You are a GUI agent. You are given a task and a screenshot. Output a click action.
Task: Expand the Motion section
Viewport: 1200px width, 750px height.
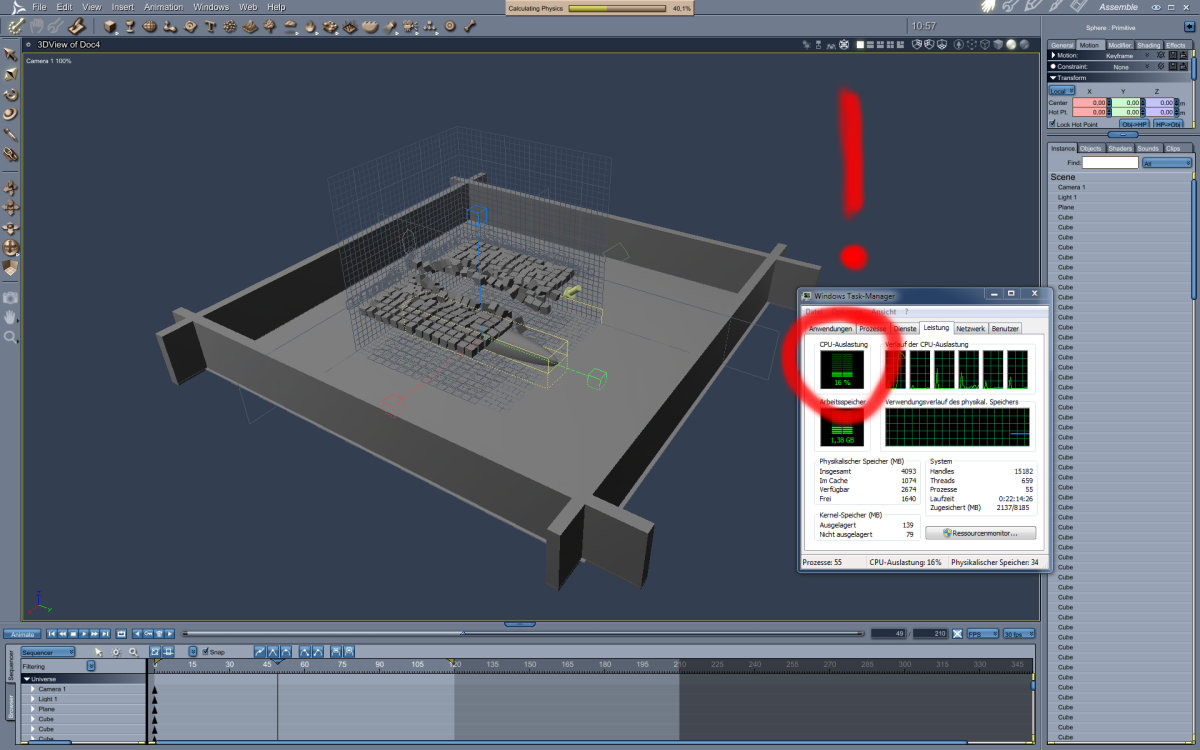coord(1053,55)
